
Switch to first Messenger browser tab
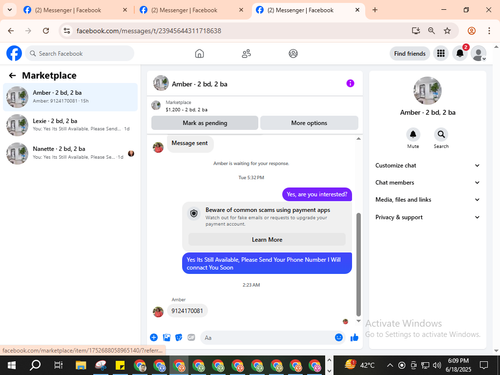tap(75, 10)
